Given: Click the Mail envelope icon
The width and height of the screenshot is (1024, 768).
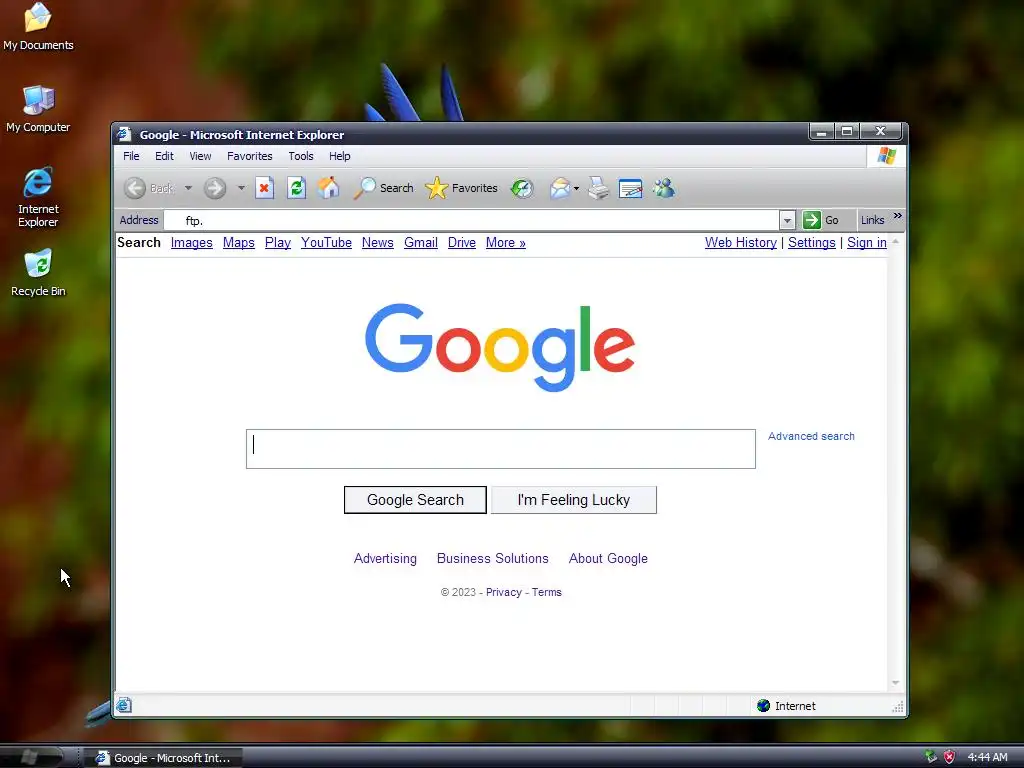Looking at the screenshot, I should point(560,188).
